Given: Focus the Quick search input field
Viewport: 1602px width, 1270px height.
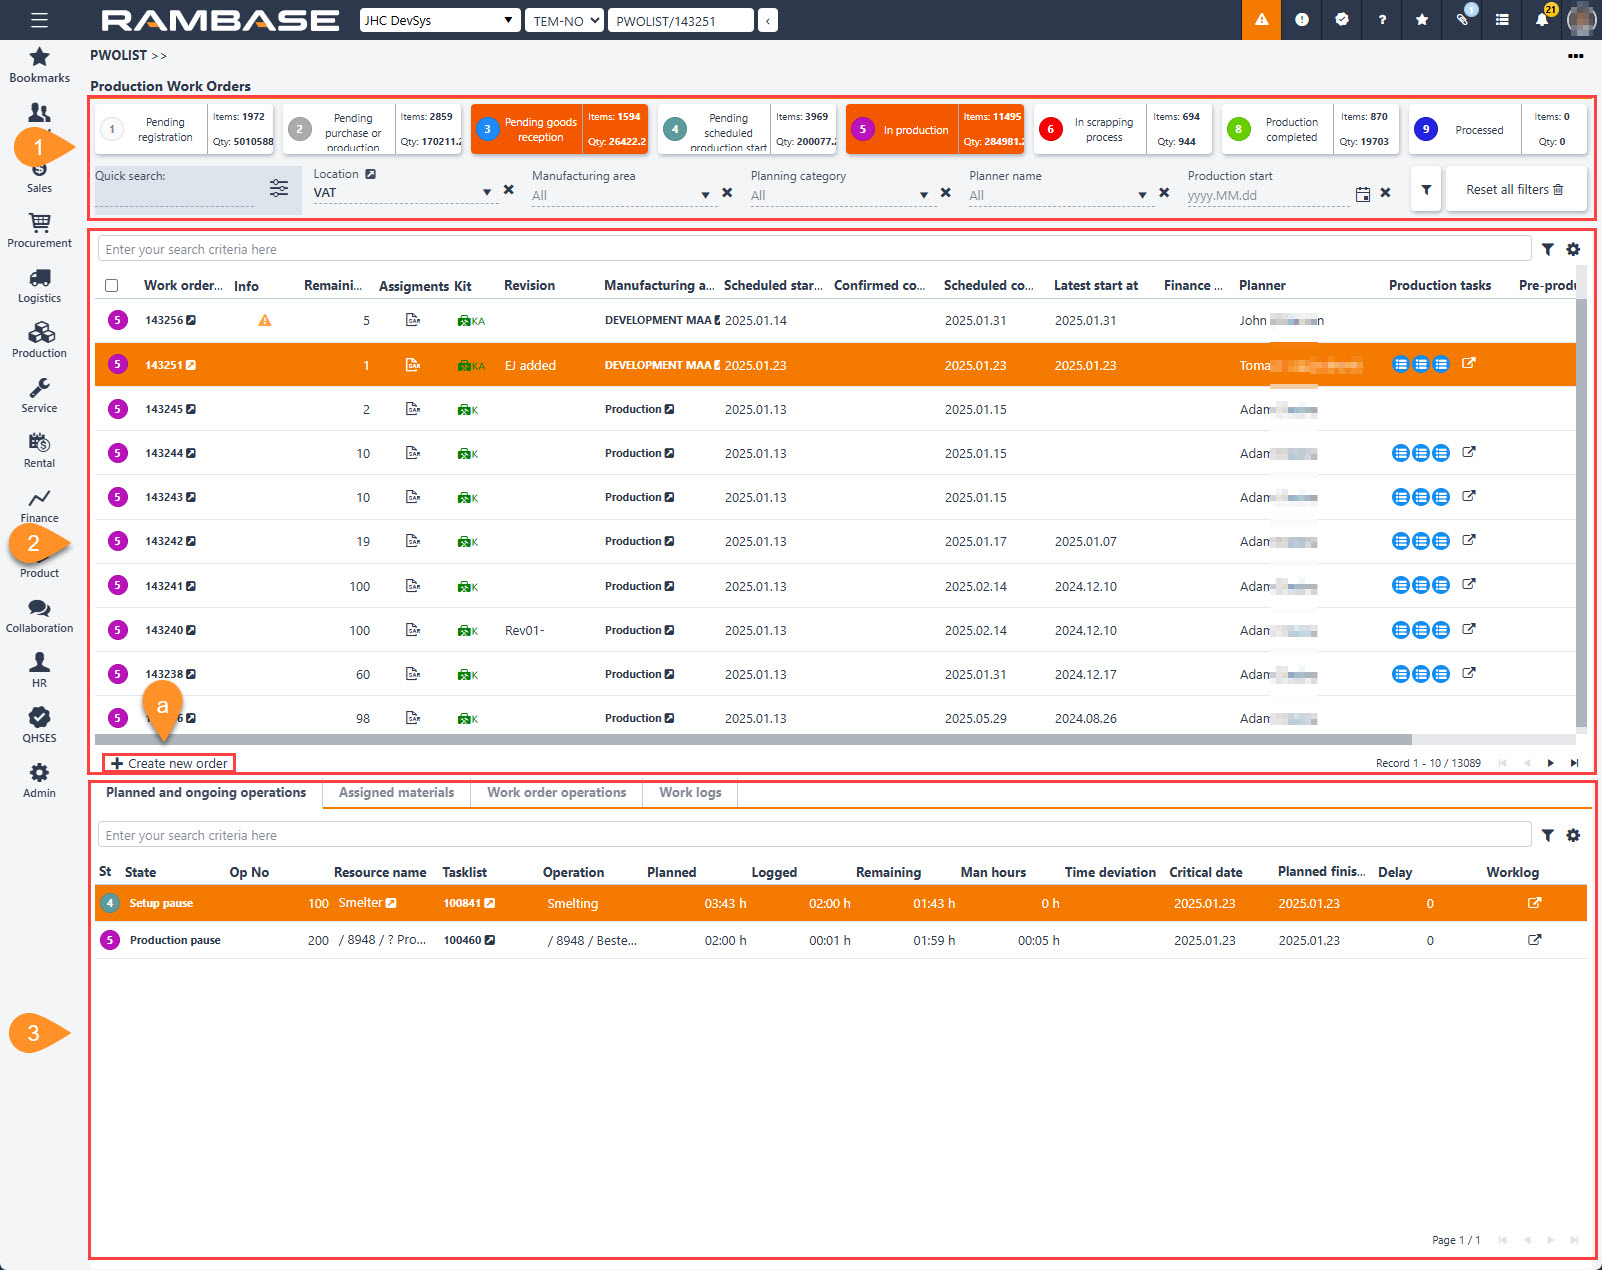Looking at the screenshot, I should [x=175, y=197].
